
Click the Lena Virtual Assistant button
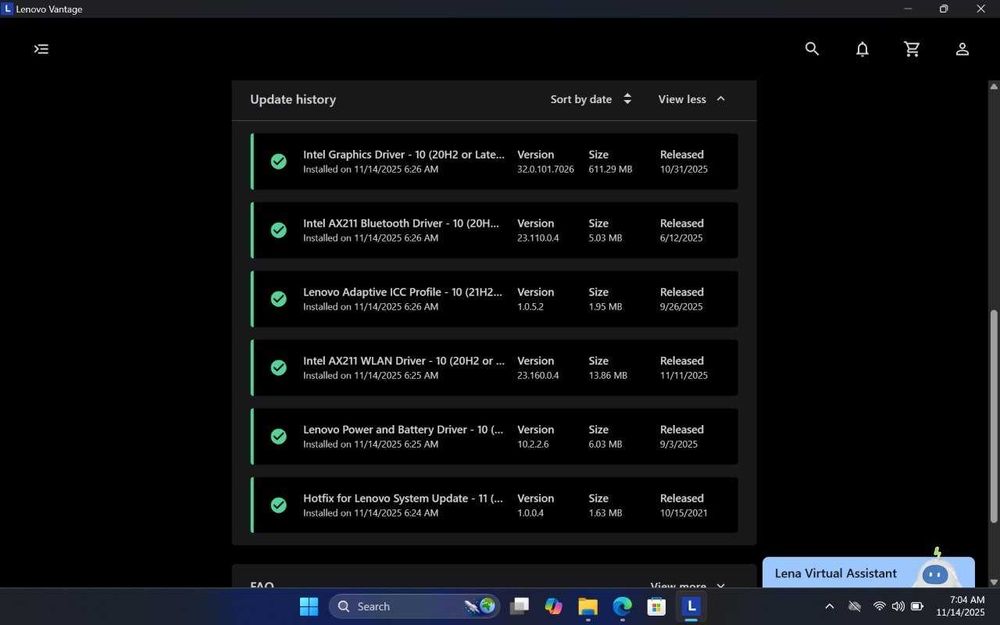(868, 572)
